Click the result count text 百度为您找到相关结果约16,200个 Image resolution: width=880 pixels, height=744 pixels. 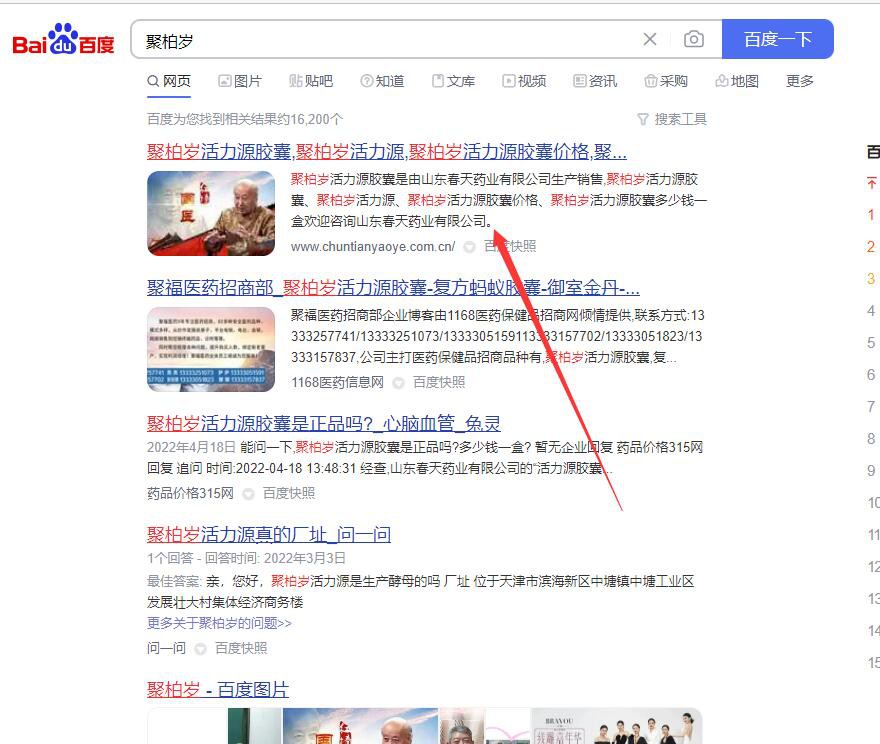[x=245, y=119]
